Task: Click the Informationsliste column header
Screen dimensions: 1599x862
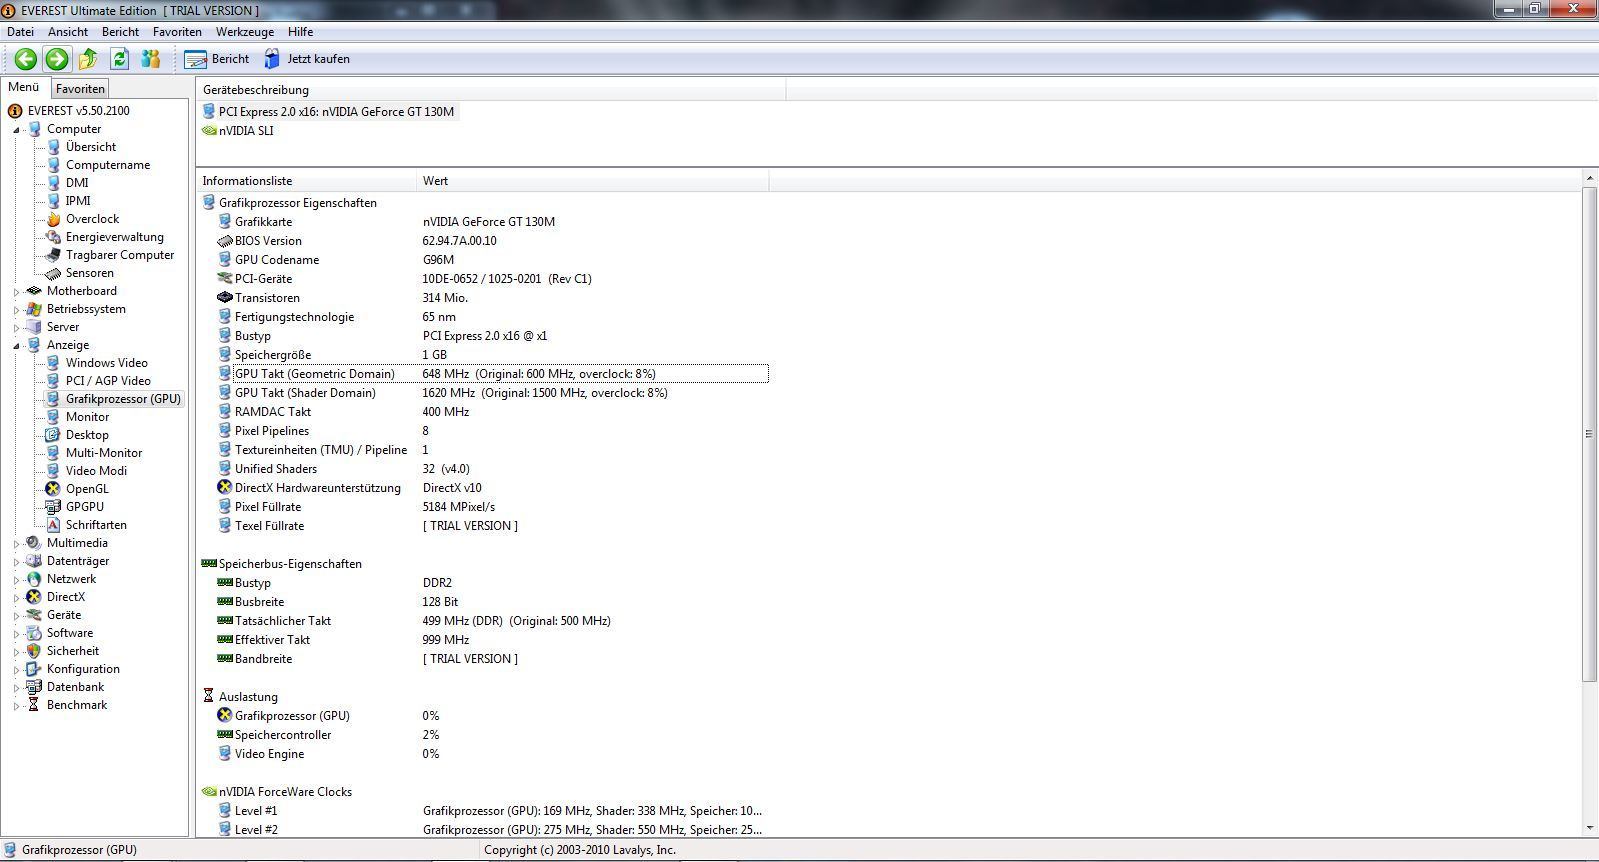Action: point(307,181)
